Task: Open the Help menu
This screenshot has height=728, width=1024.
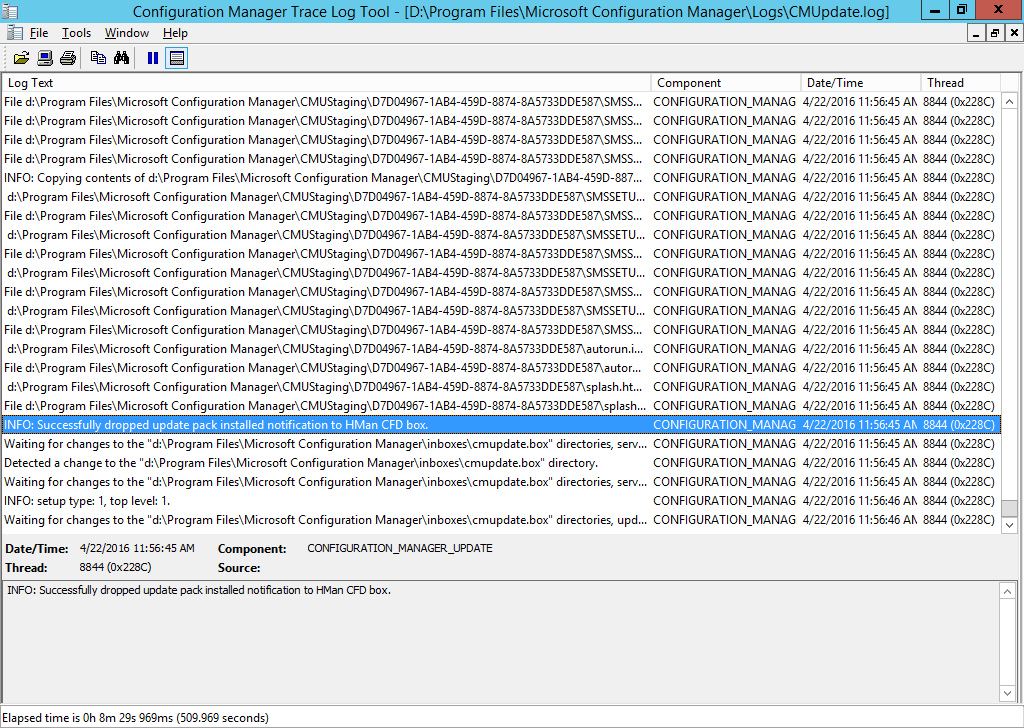Action: coord(175,33)
